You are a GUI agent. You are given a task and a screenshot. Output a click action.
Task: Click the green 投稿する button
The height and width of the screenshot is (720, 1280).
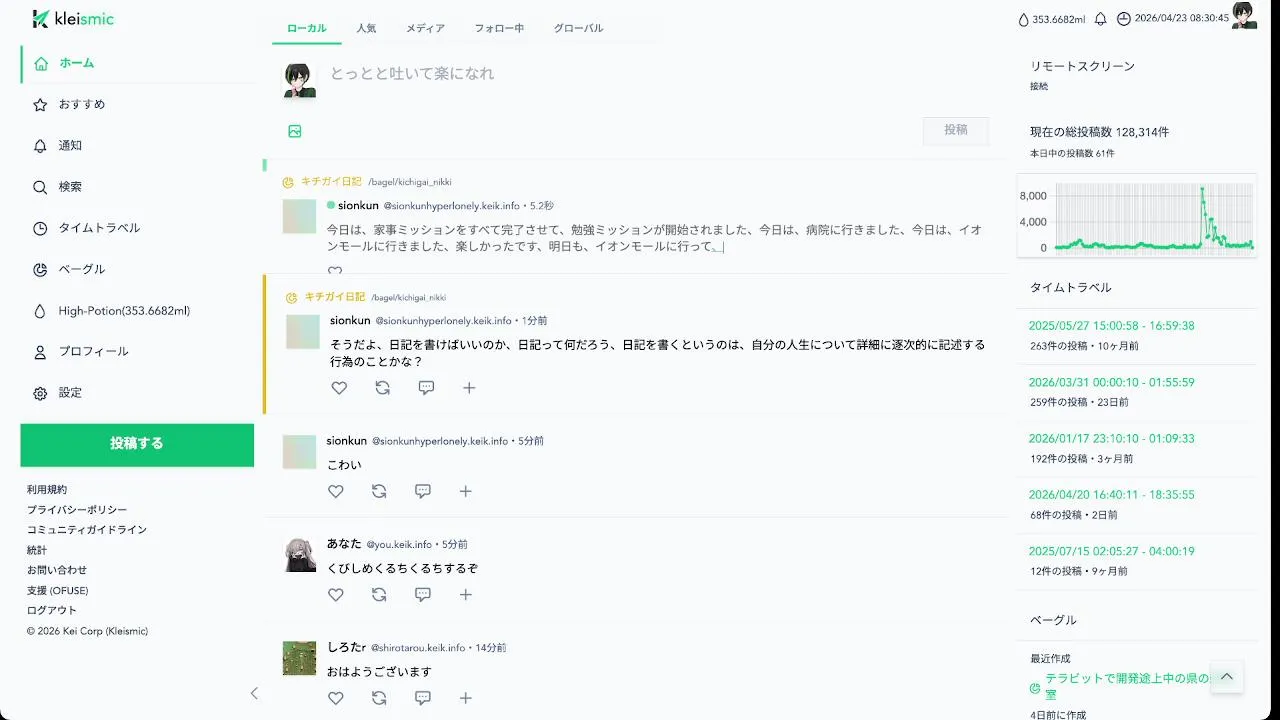pyautogui.click(x=137, y=445)
